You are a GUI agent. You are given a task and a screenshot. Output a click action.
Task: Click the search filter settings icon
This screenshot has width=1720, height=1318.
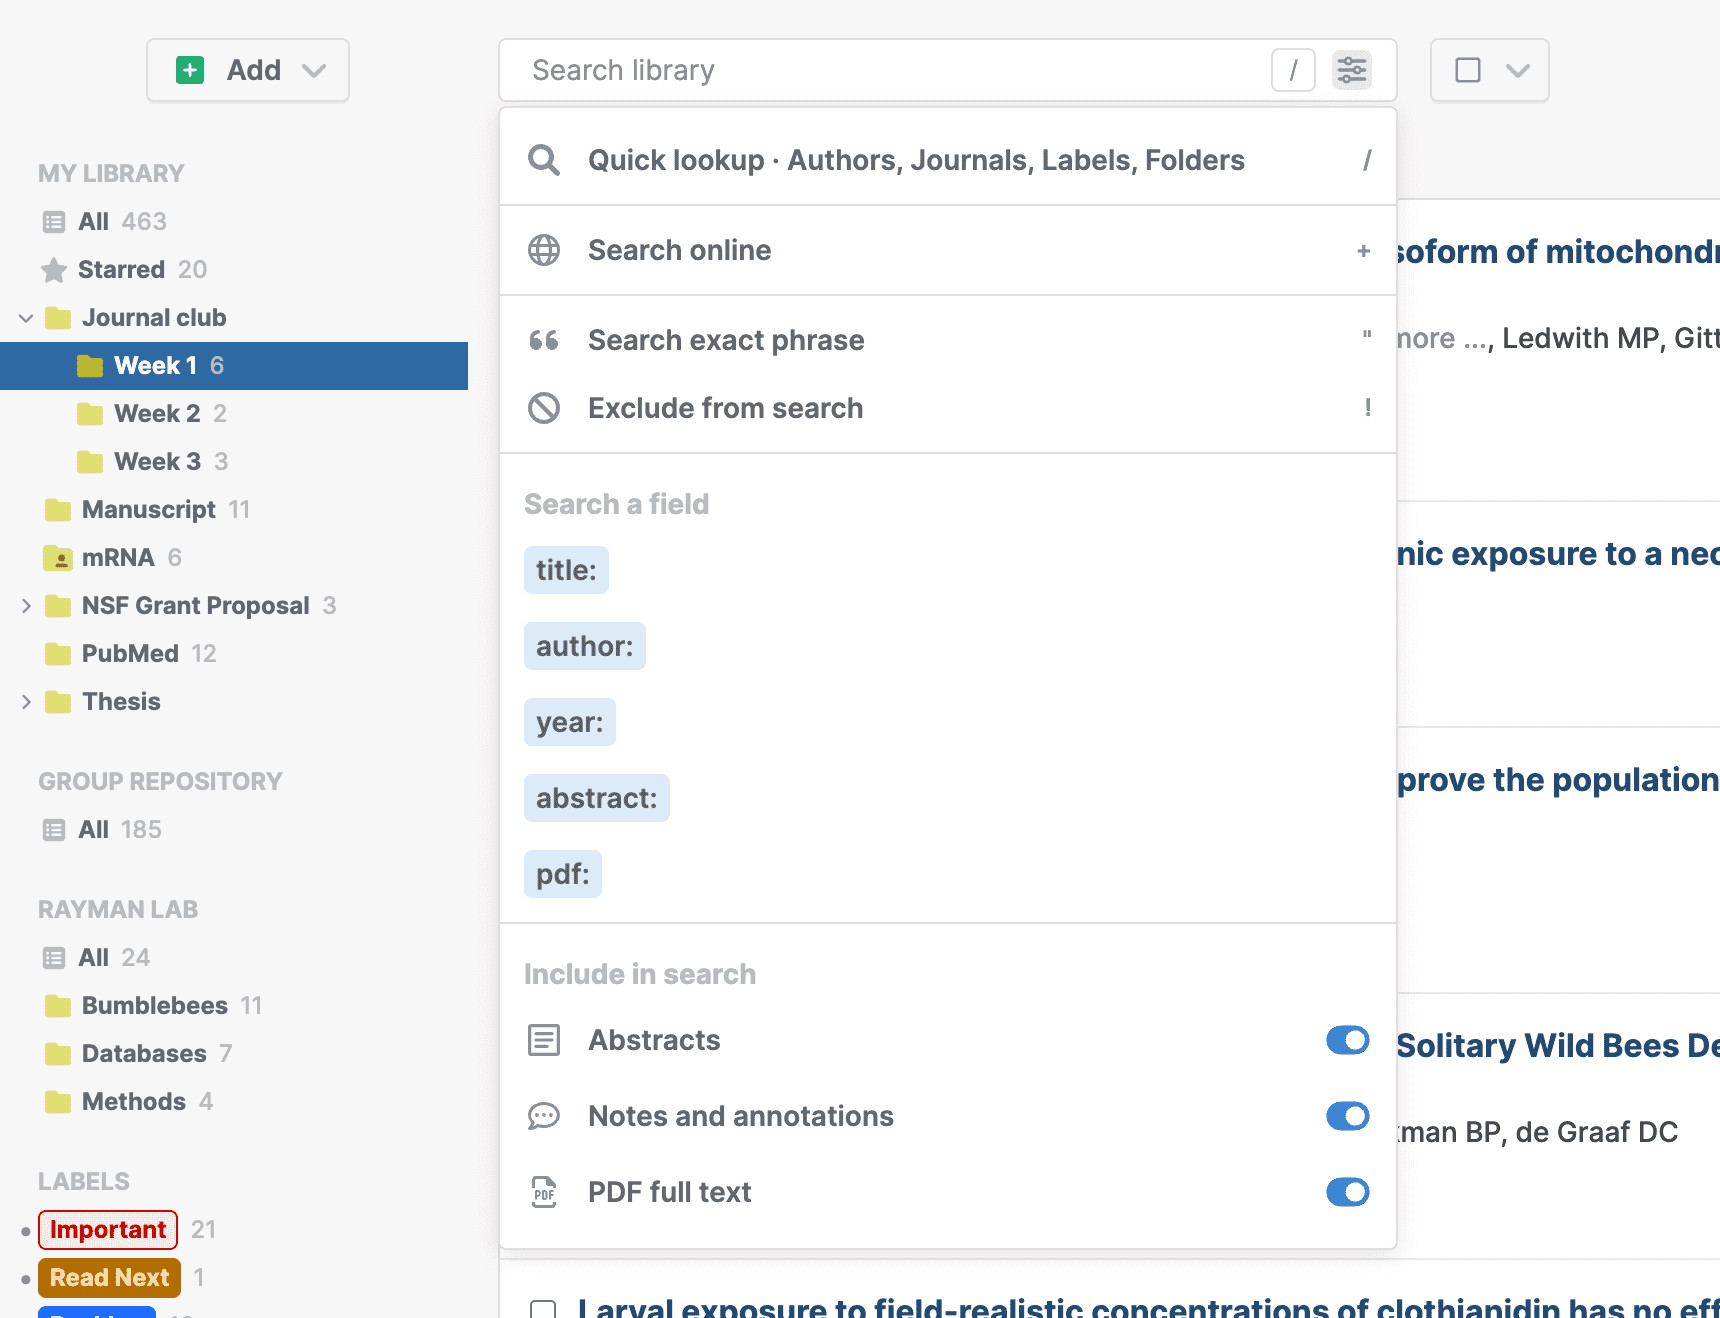[x=1351, y=70]
